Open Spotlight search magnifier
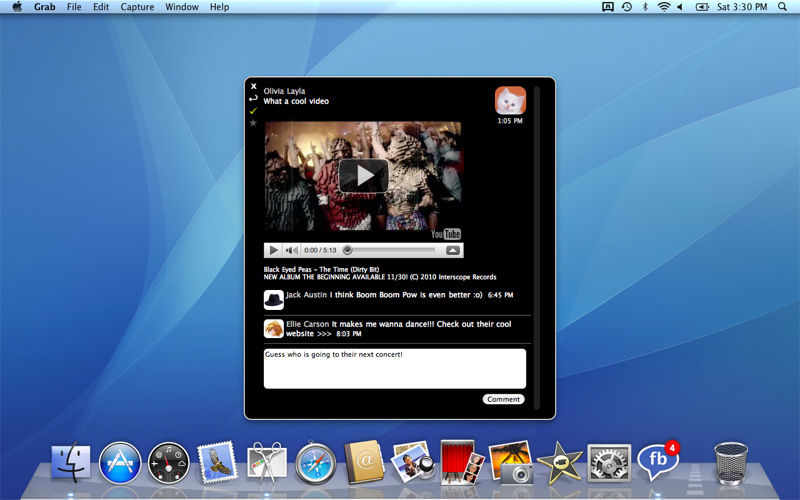The height and width of the screenshot is (500, 800). (782, 7)
